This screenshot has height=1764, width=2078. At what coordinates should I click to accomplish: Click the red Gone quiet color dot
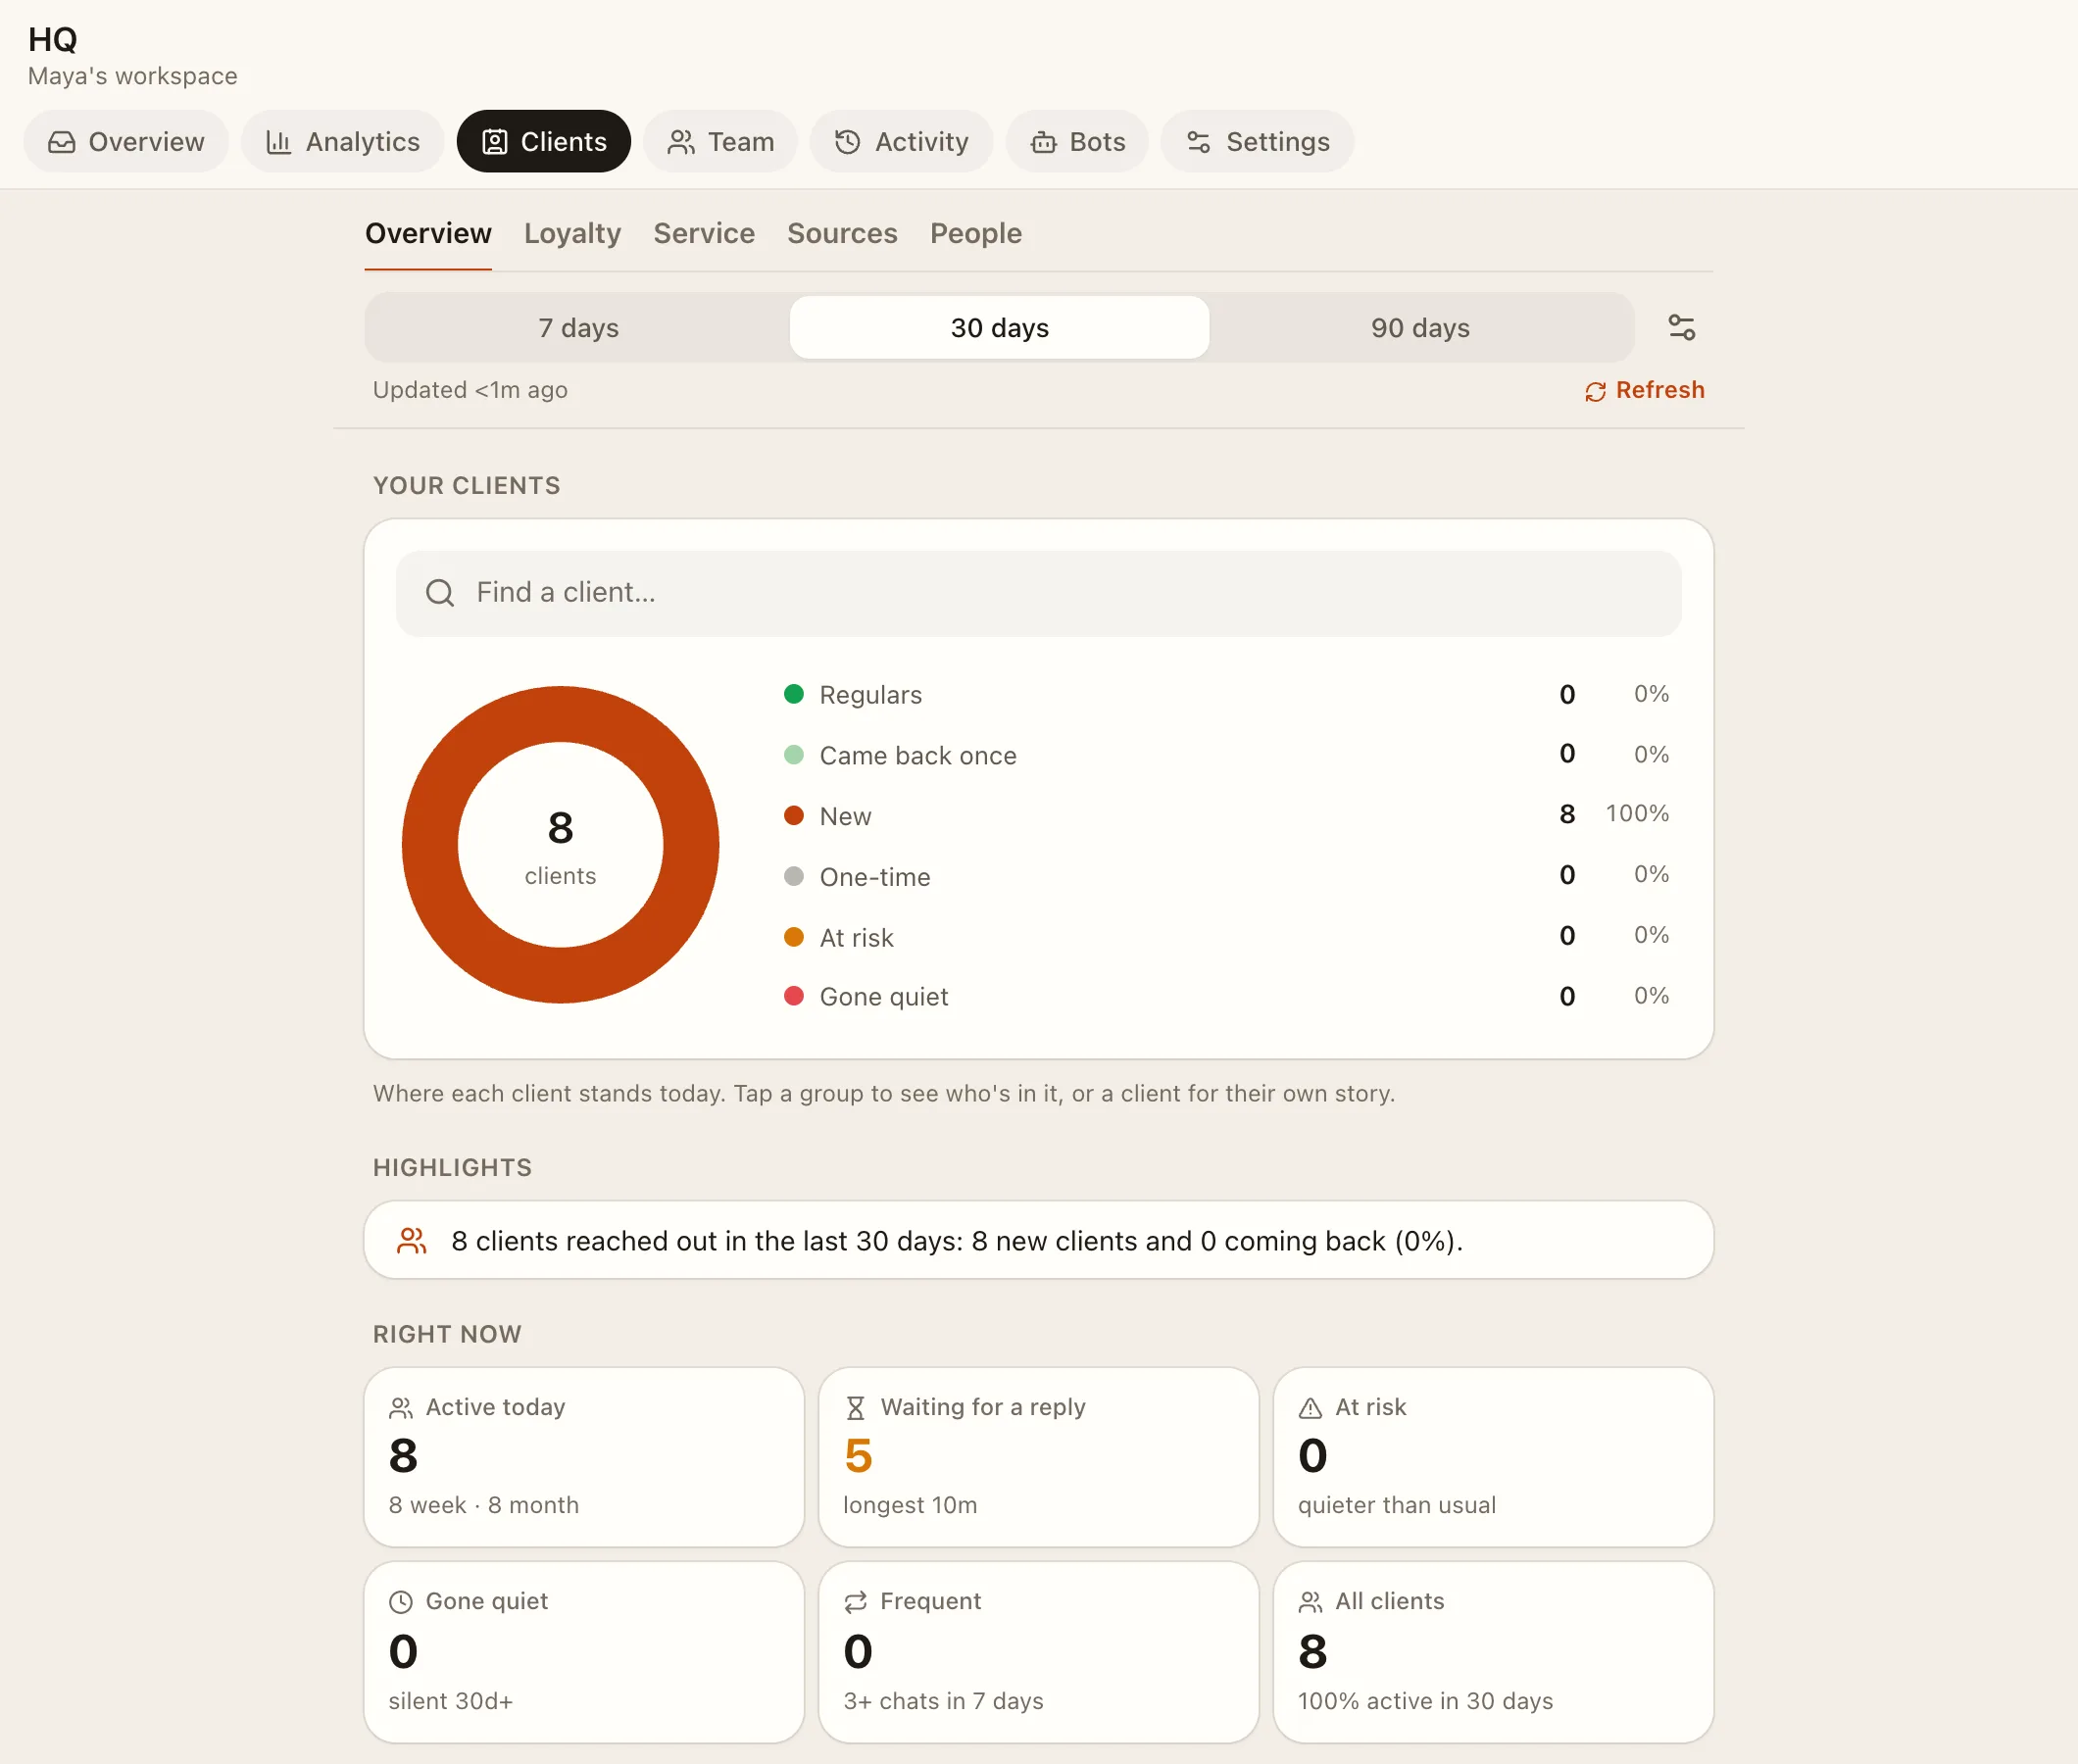point(794,996)
